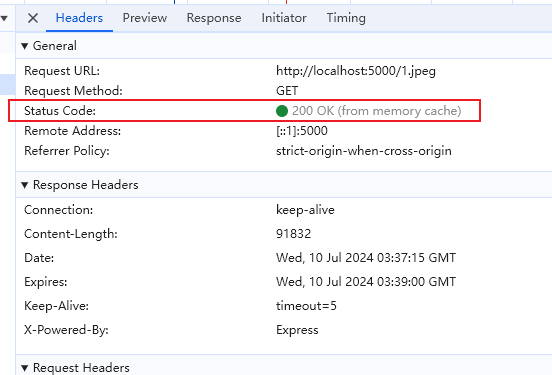Select the timeout=5 value
552x375 pixels.
306,306
